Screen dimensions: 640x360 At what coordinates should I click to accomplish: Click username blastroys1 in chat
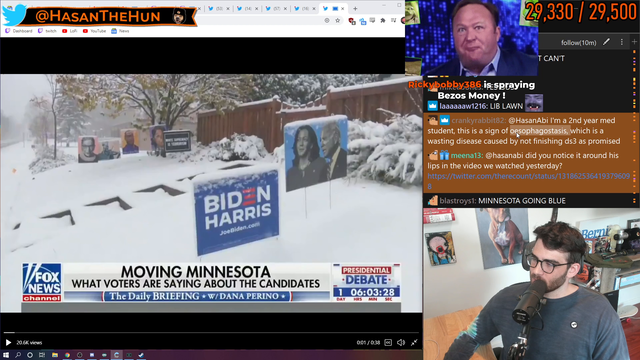click(x=458, y=201)
